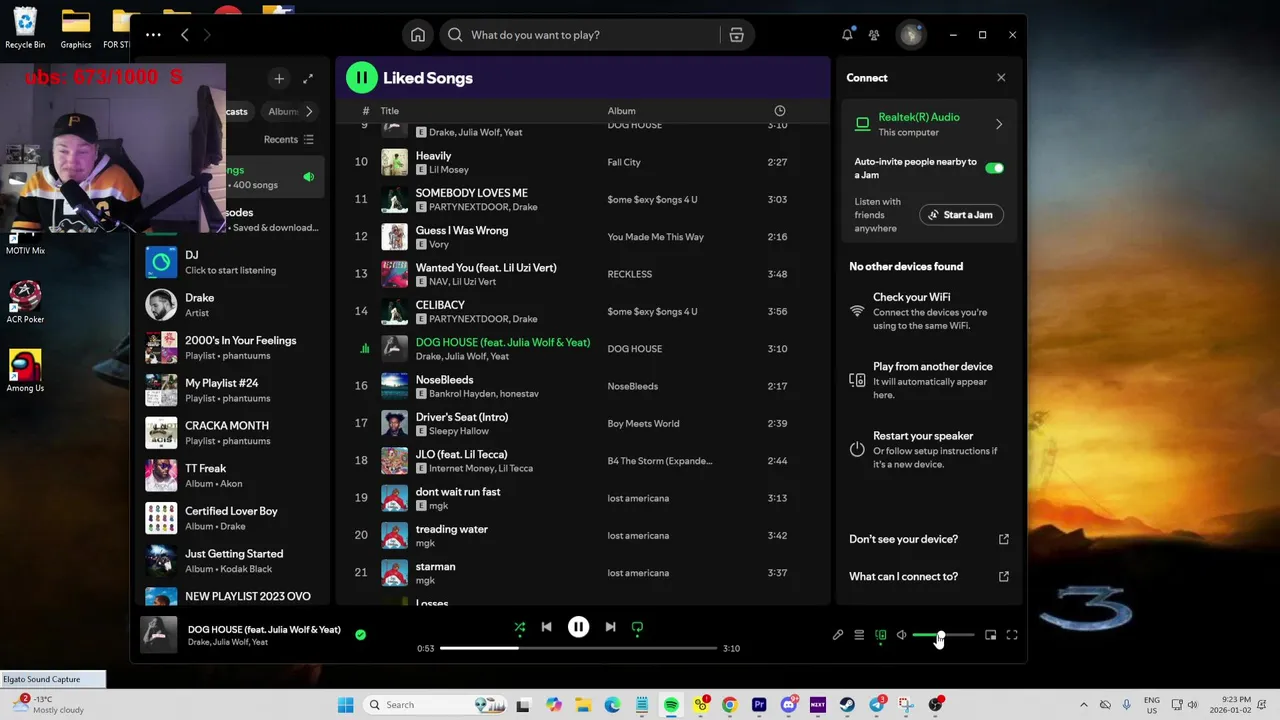Viewport: 1280px width, 720px height.
Task: Open the user profile avatar
Action: [x=910, y=35]
